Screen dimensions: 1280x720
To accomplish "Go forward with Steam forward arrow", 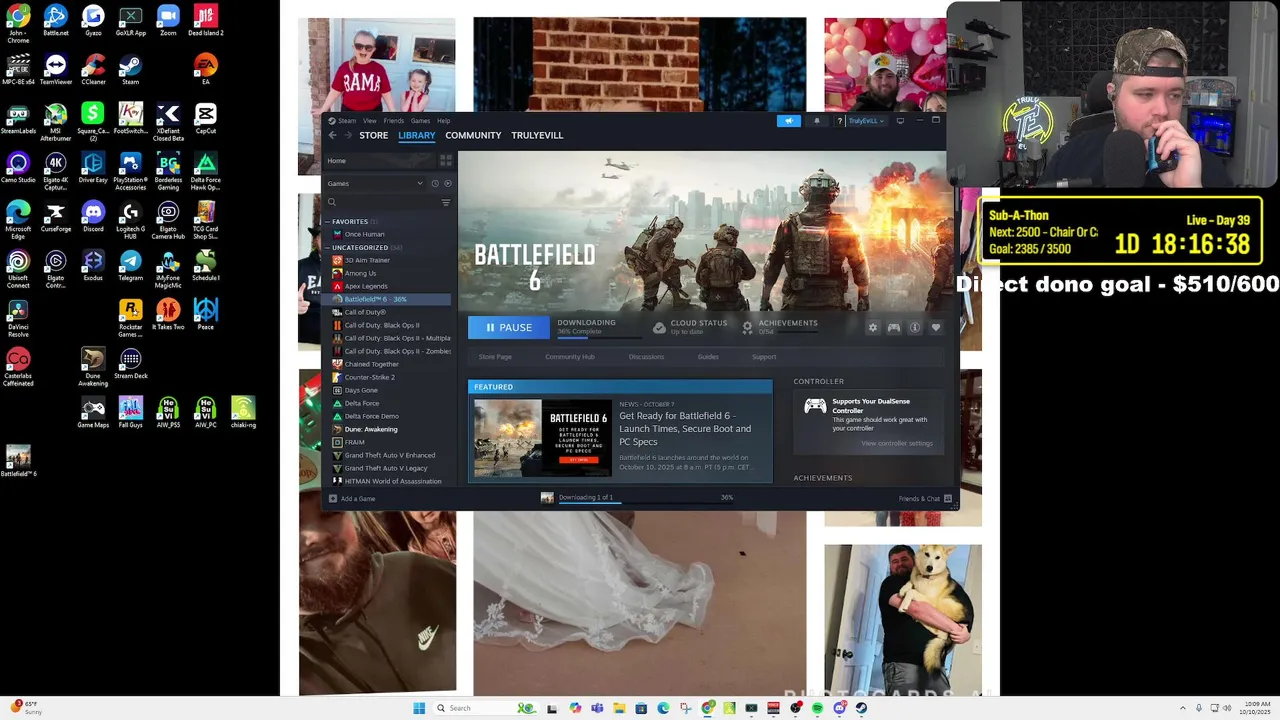I will click(x=349, y=135).
